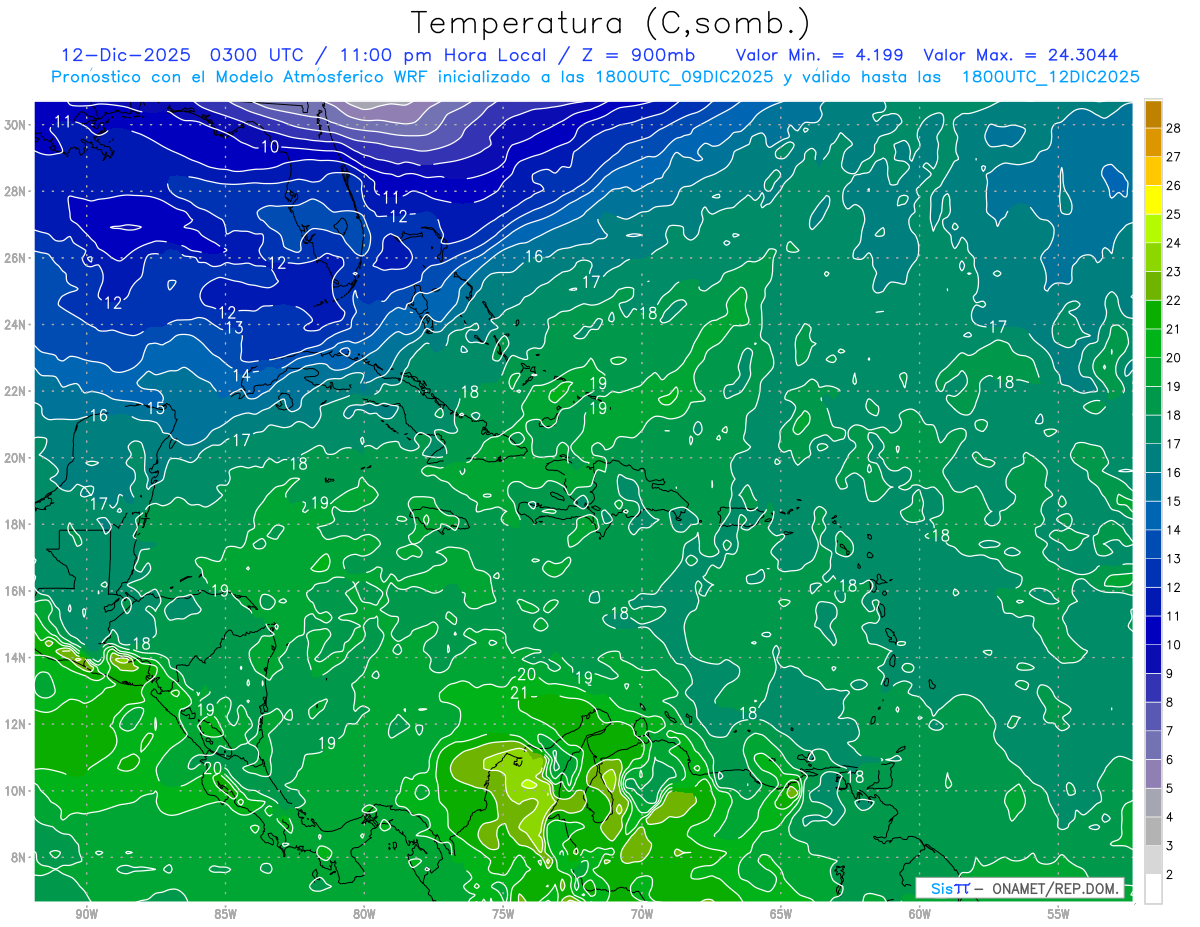Click the white swatch below colorbar value 2
The height and width of the screenshot is (927, 1200).
(x=1153, y=888)
